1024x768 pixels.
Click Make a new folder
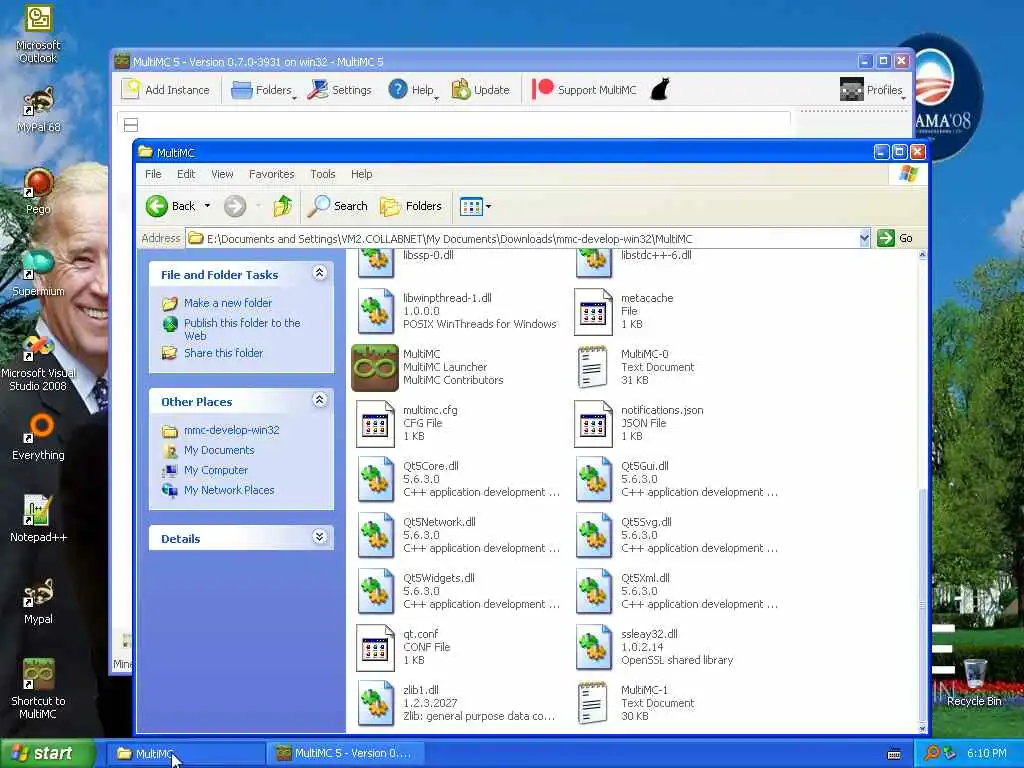click(x=228, y=303)
